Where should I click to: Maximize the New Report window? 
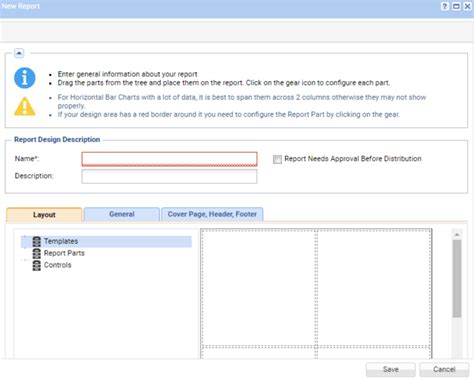coord(456,6)
